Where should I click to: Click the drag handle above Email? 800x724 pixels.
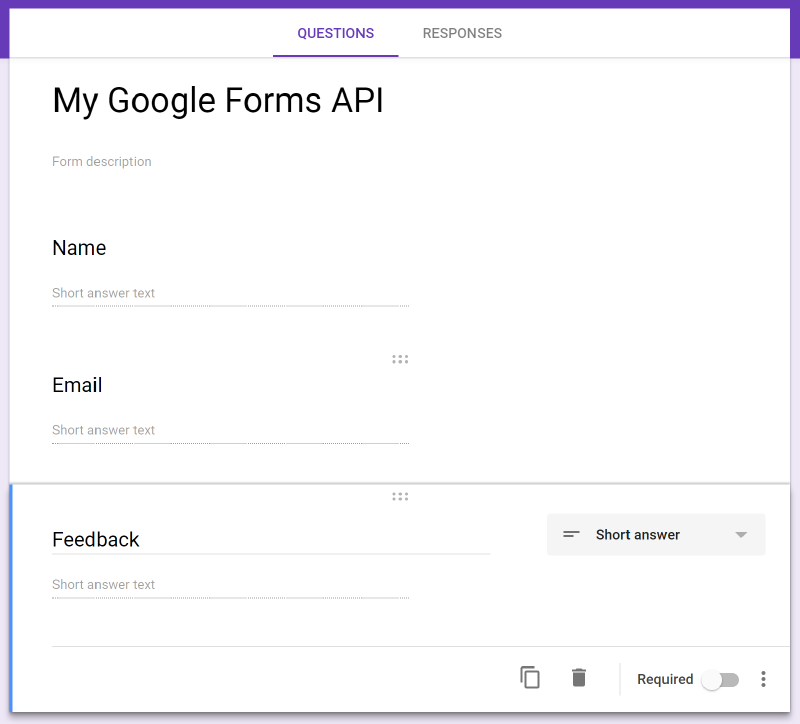click(x=400, y=360)
